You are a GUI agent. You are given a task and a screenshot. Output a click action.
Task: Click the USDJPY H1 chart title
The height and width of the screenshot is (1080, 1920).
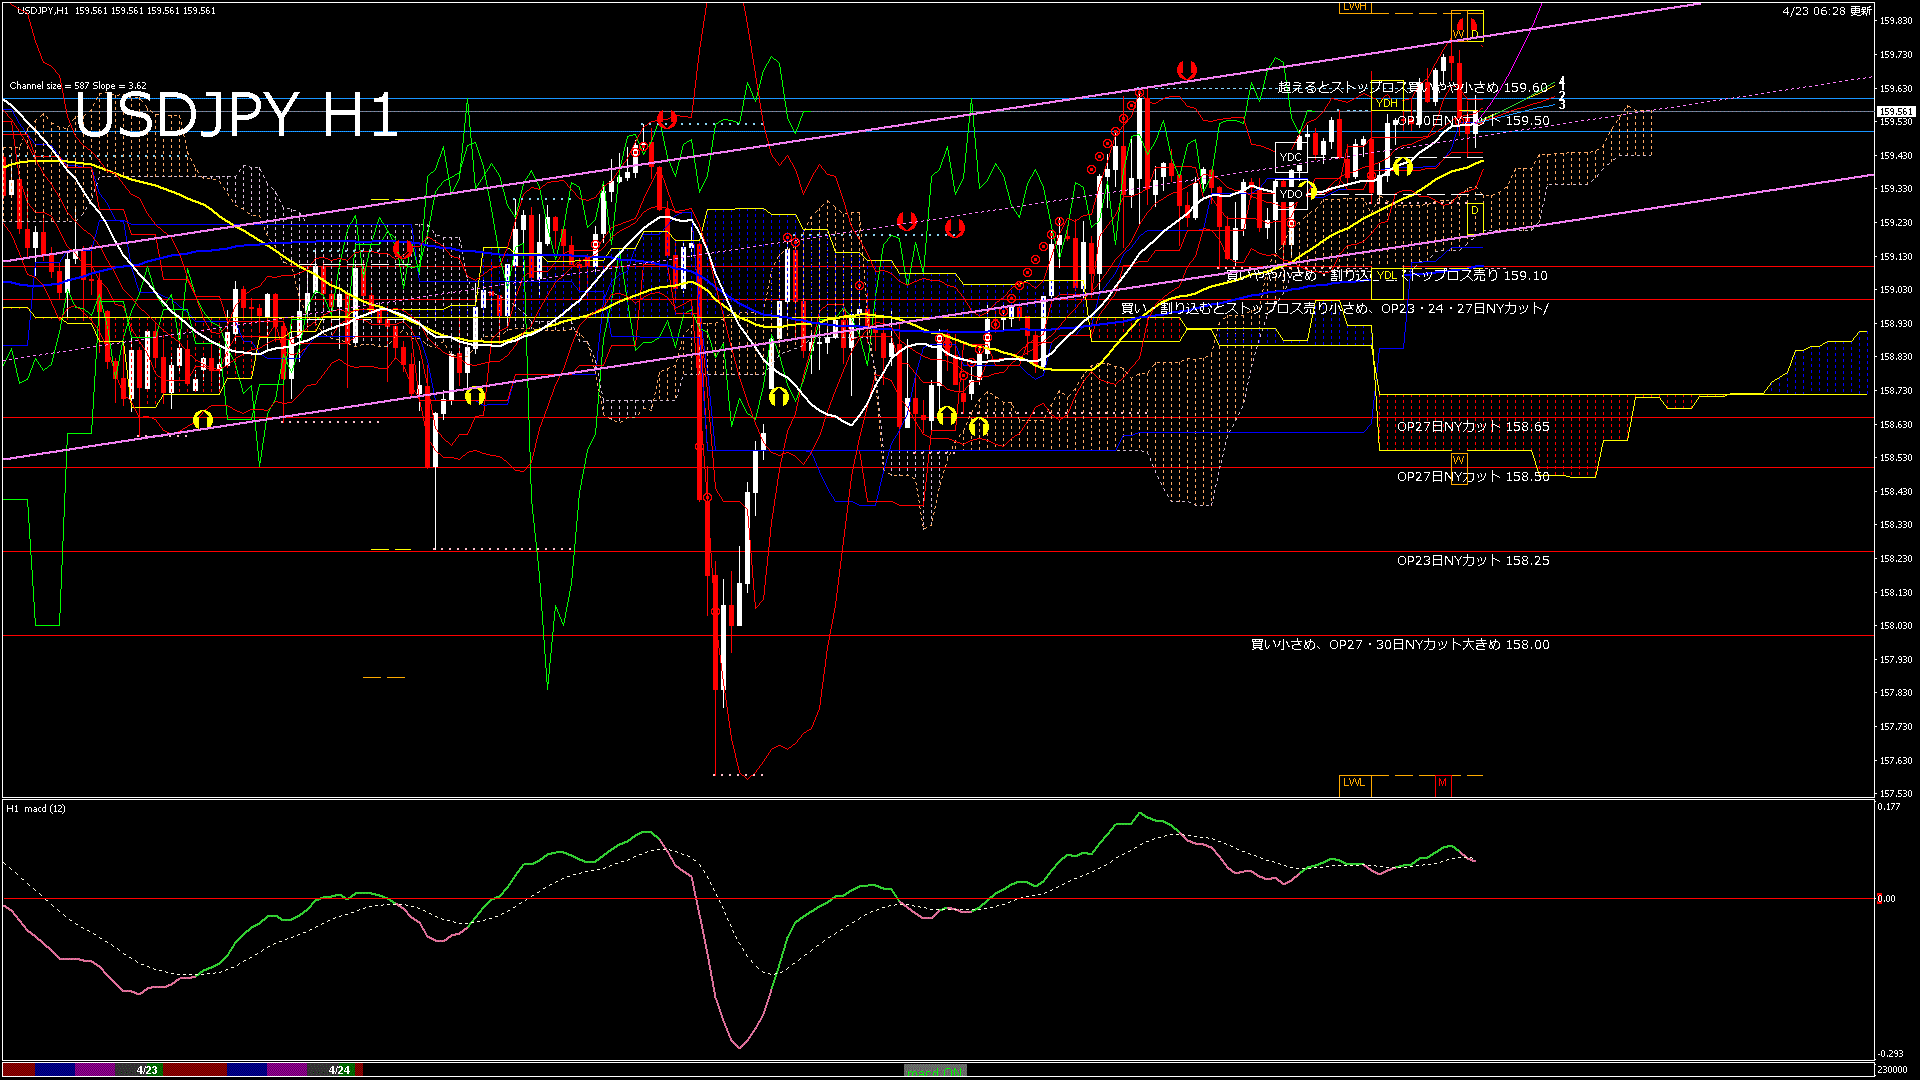tap(237, 115)
